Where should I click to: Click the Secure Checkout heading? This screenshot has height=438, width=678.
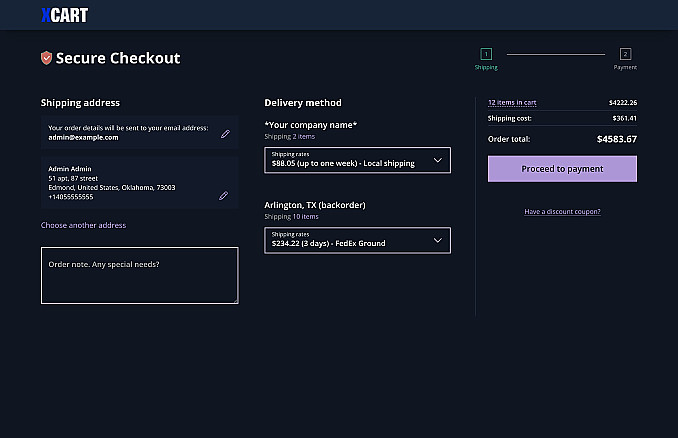tap(118, 58)
